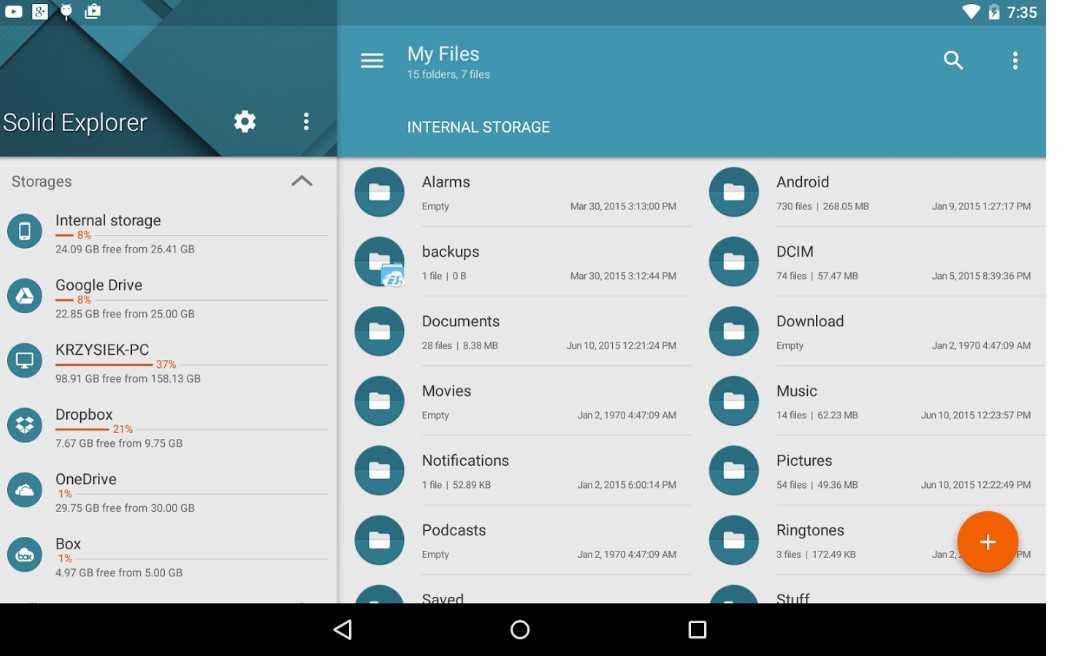Click the Internal storage usage bar
1078x656 pixels.
point(190,236)
